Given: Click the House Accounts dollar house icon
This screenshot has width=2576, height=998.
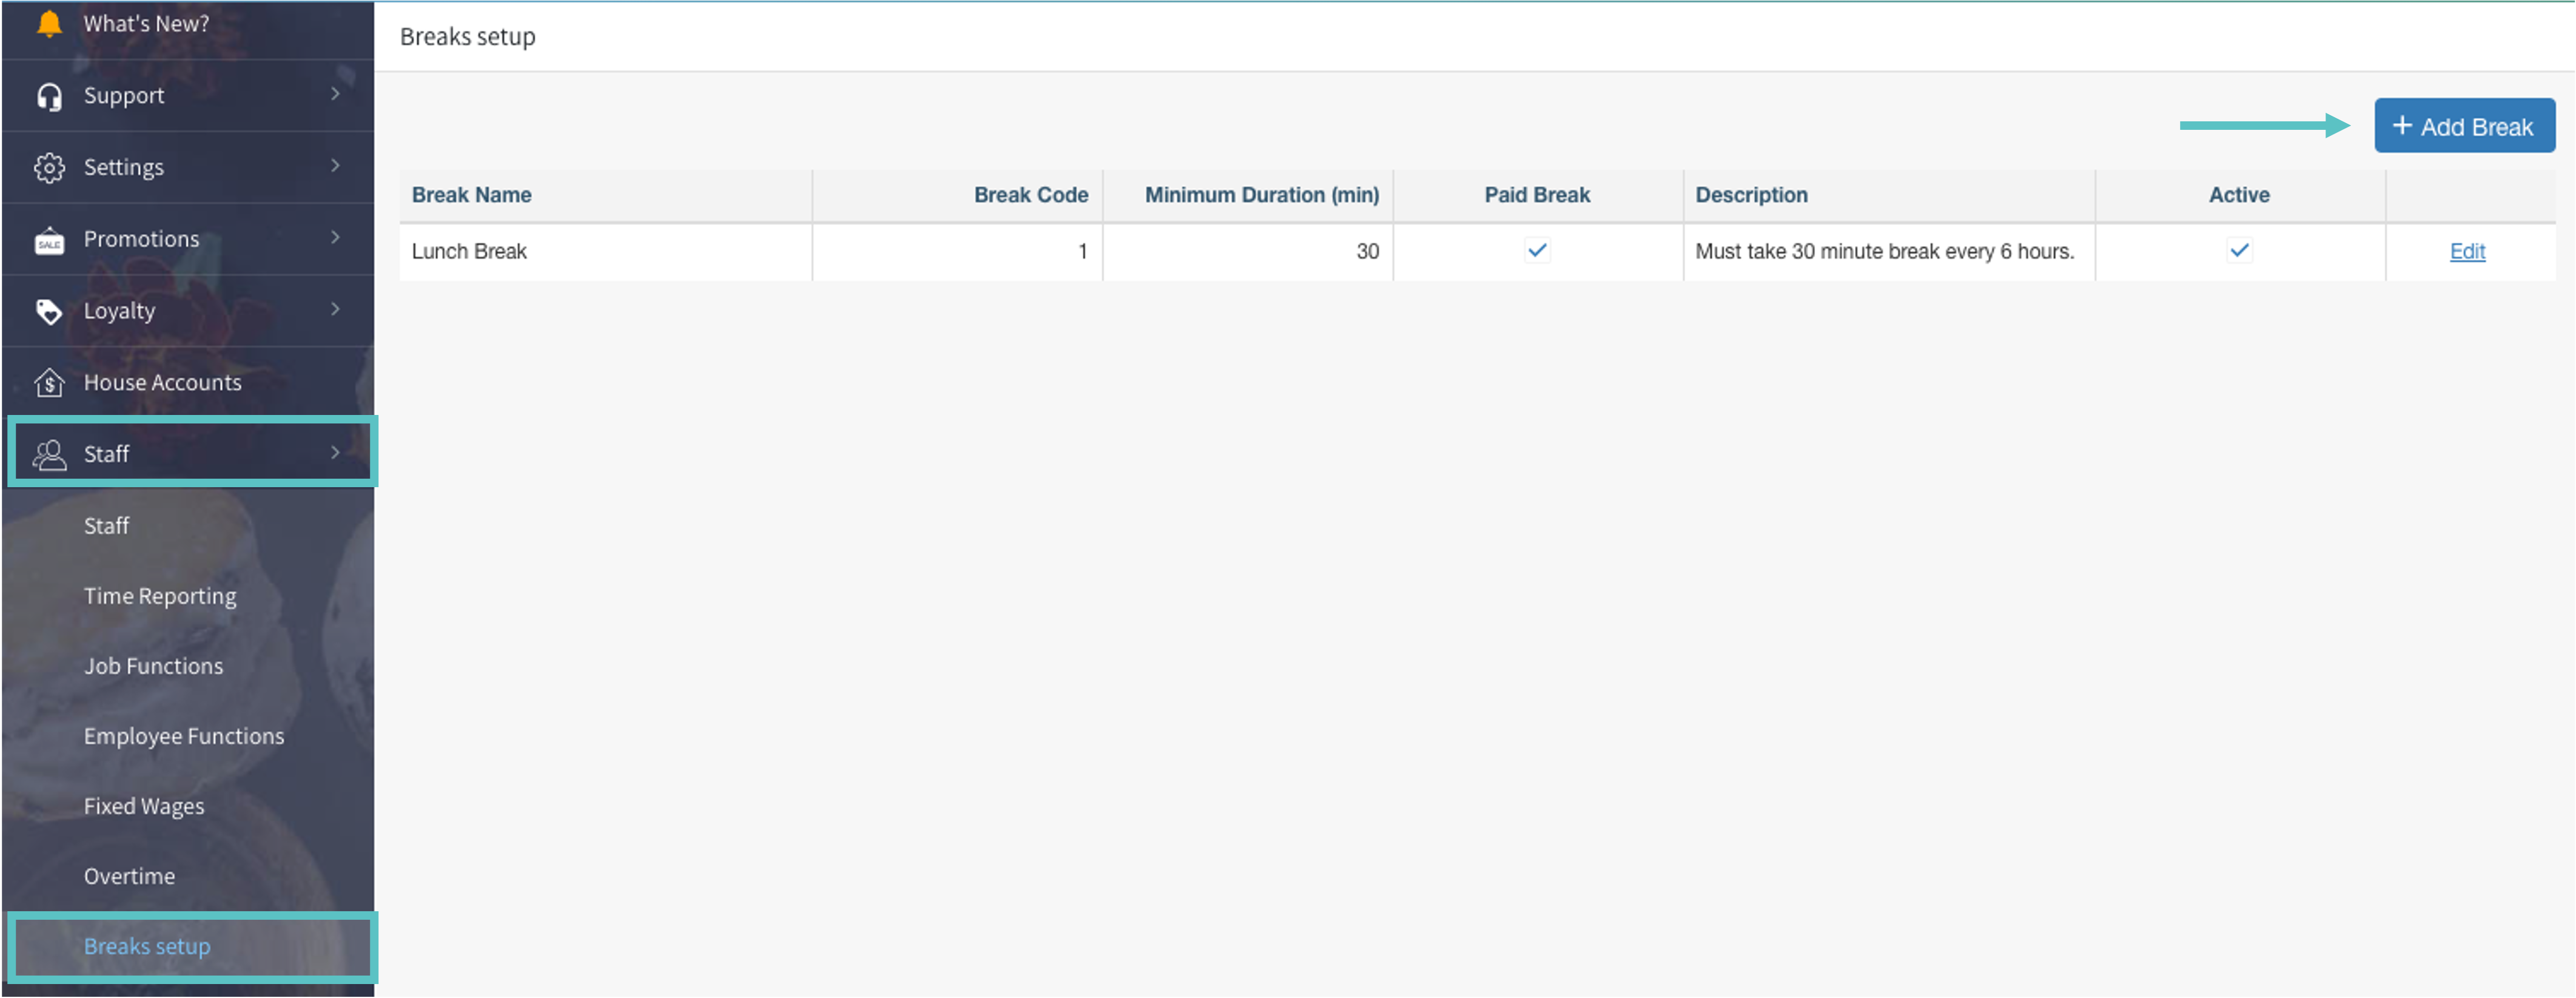Looking at the screenshot, I should tap(48, 382).
